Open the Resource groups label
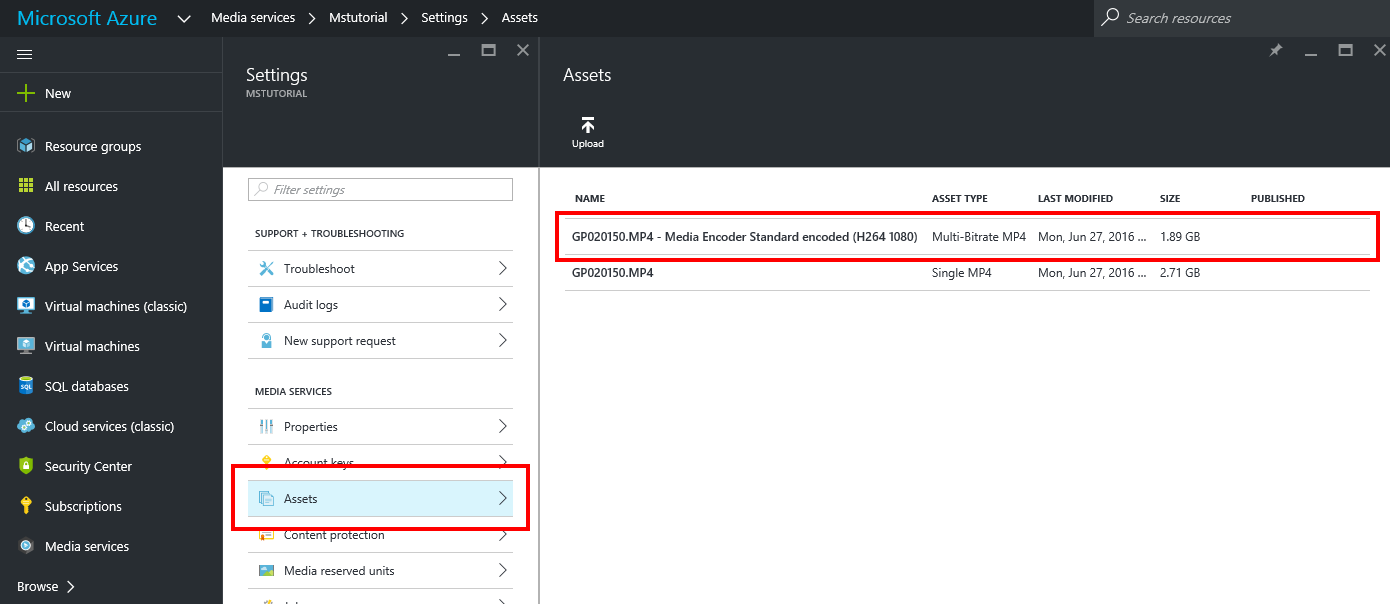The height and width of the screenshot is (604, 1390). (93, 146)
